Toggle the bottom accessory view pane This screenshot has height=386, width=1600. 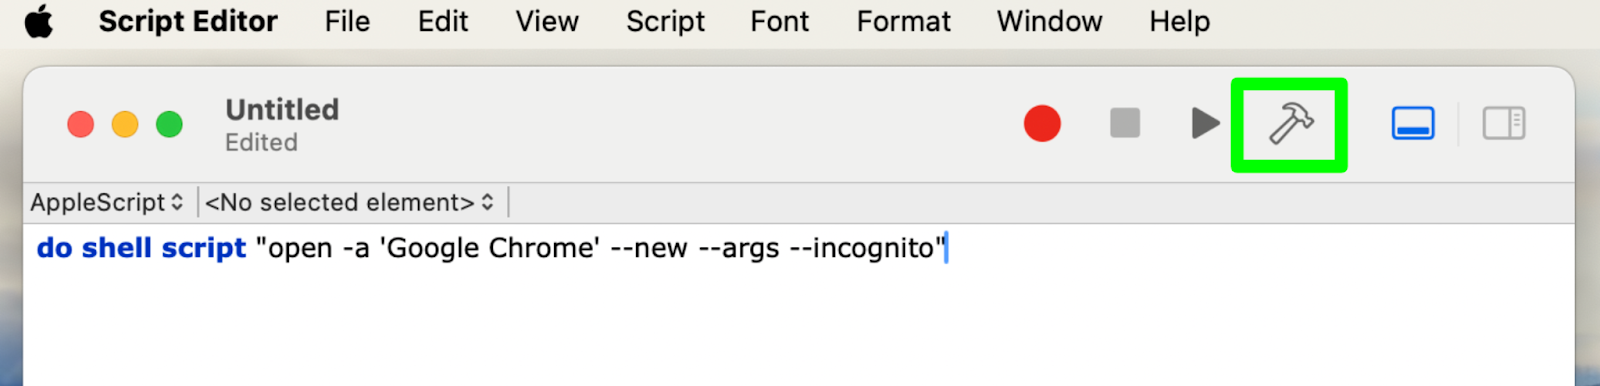click(x=1413, y=124)
